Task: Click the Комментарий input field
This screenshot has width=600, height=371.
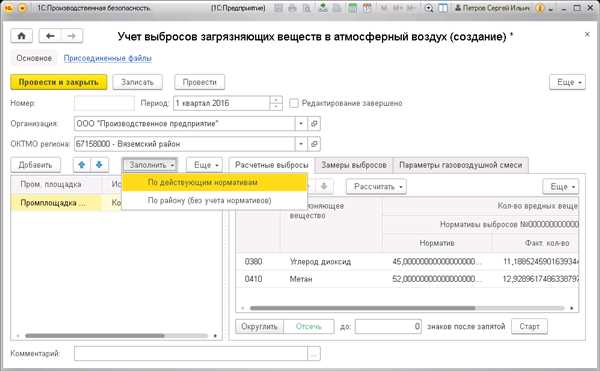Action: [191, 353]
